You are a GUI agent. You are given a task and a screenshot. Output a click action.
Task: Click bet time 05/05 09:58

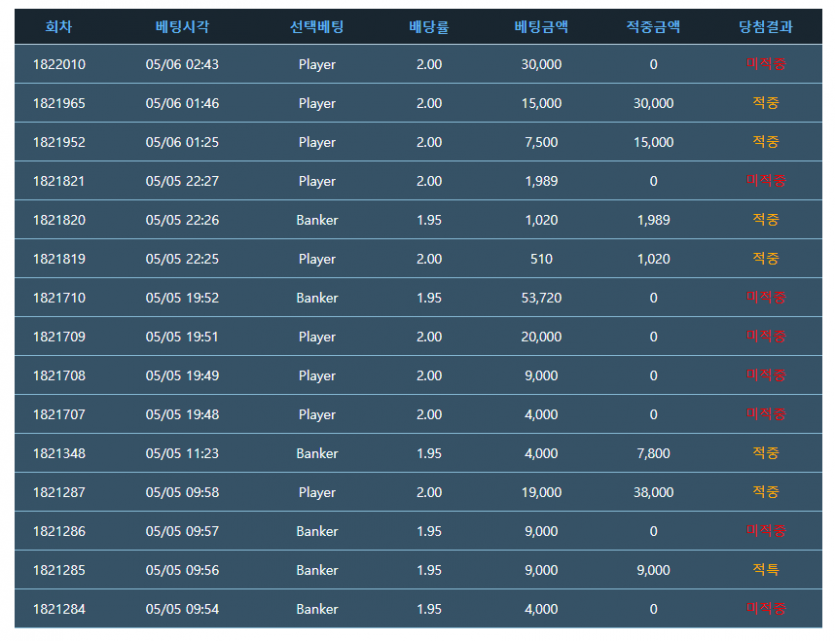coord(182,492)
